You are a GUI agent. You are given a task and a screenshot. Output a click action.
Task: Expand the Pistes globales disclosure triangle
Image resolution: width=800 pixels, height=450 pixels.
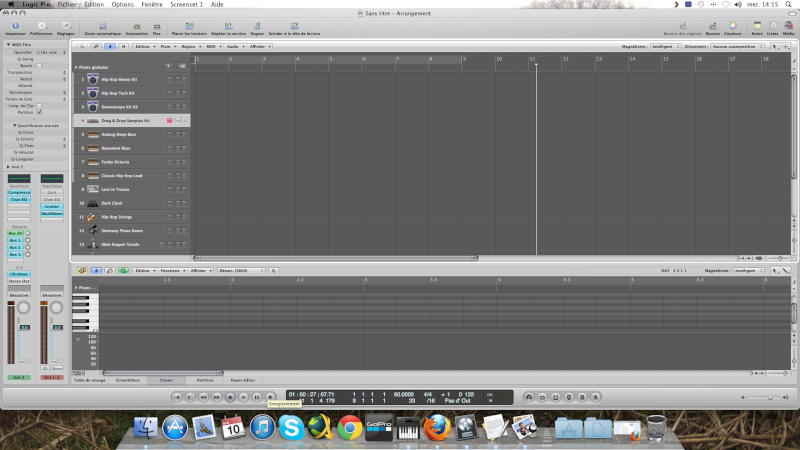click(x=76, y=67)
